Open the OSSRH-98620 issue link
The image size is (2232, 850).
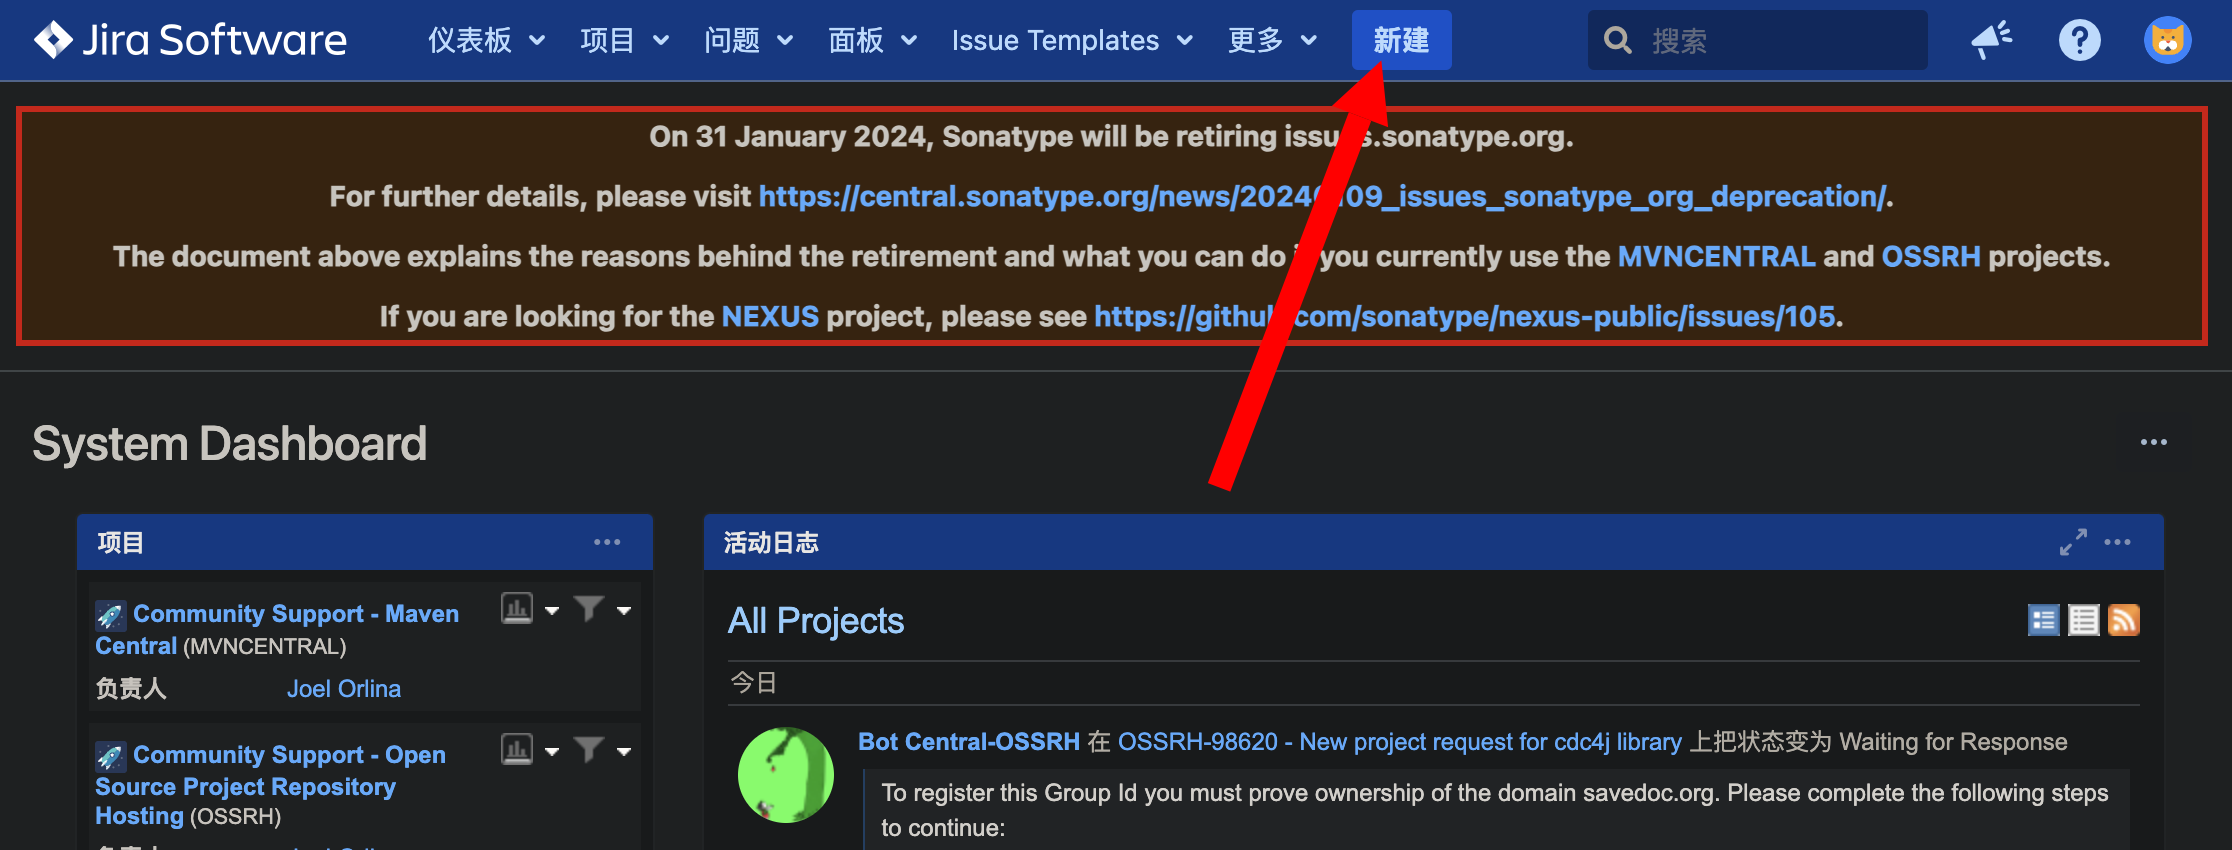pos(1197,742)
